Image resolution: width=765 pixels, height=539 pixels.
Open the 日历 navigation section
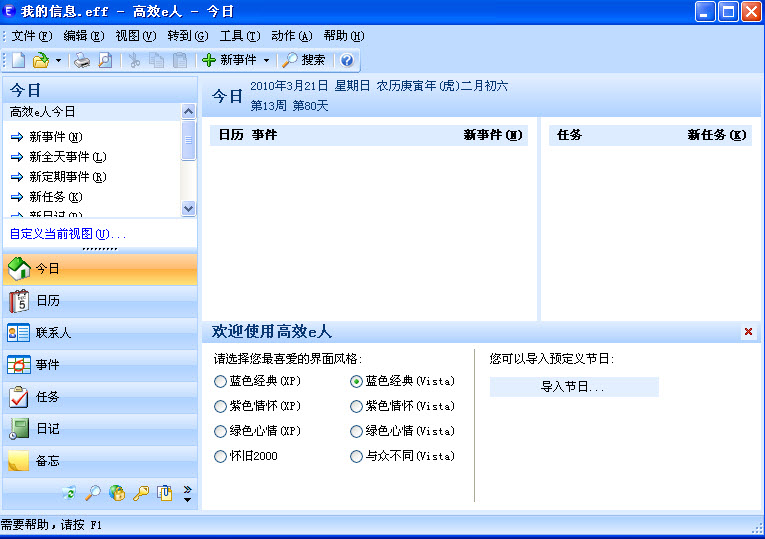pyautogui.click(x=100, y=300)
